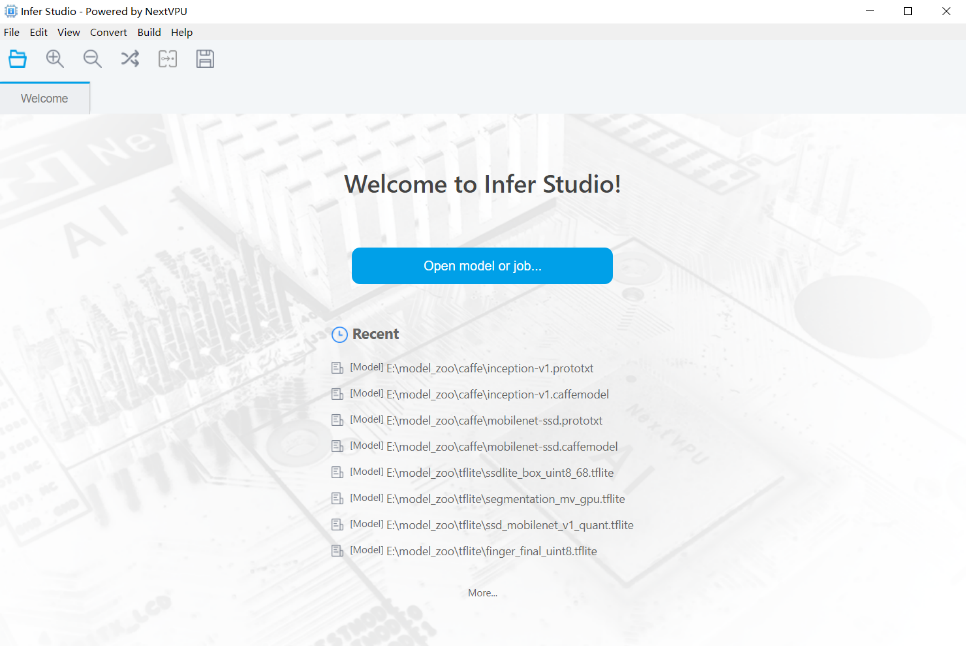Click the Open model or job button

[482, 266]
